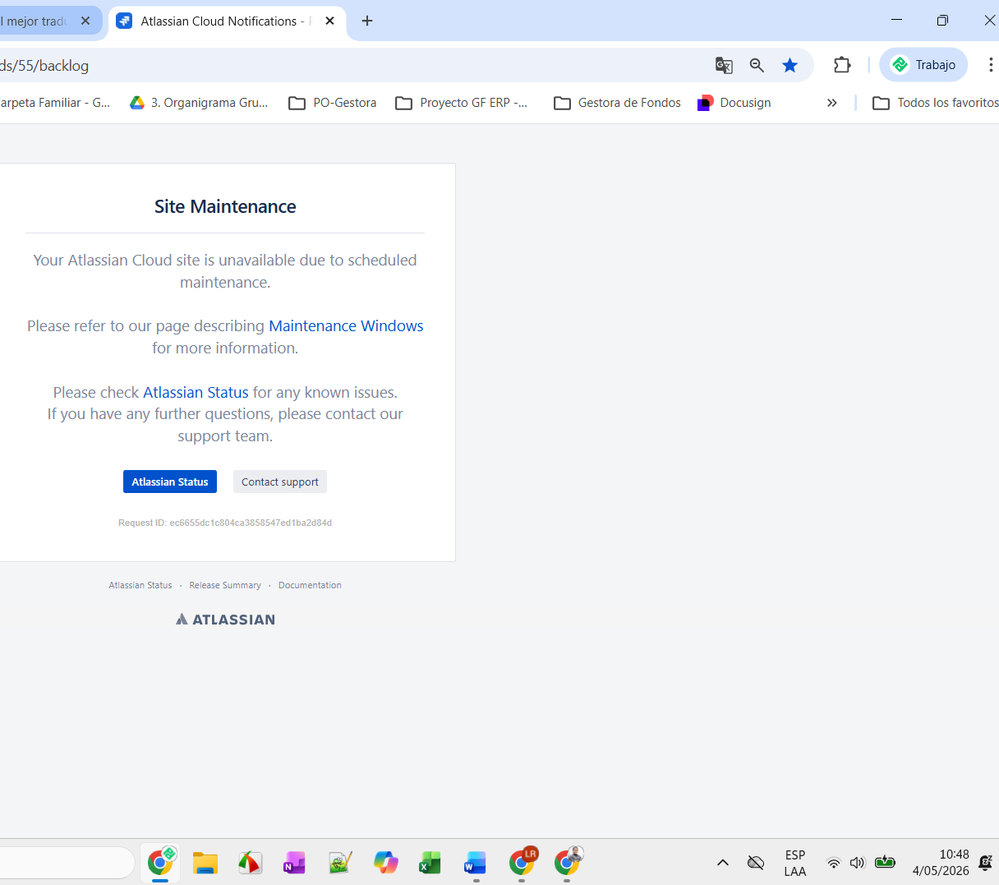The height and width of the screenshot is (885, 999).
Task: Click the battery status tray icon
Action: click(x=885, y=863)
